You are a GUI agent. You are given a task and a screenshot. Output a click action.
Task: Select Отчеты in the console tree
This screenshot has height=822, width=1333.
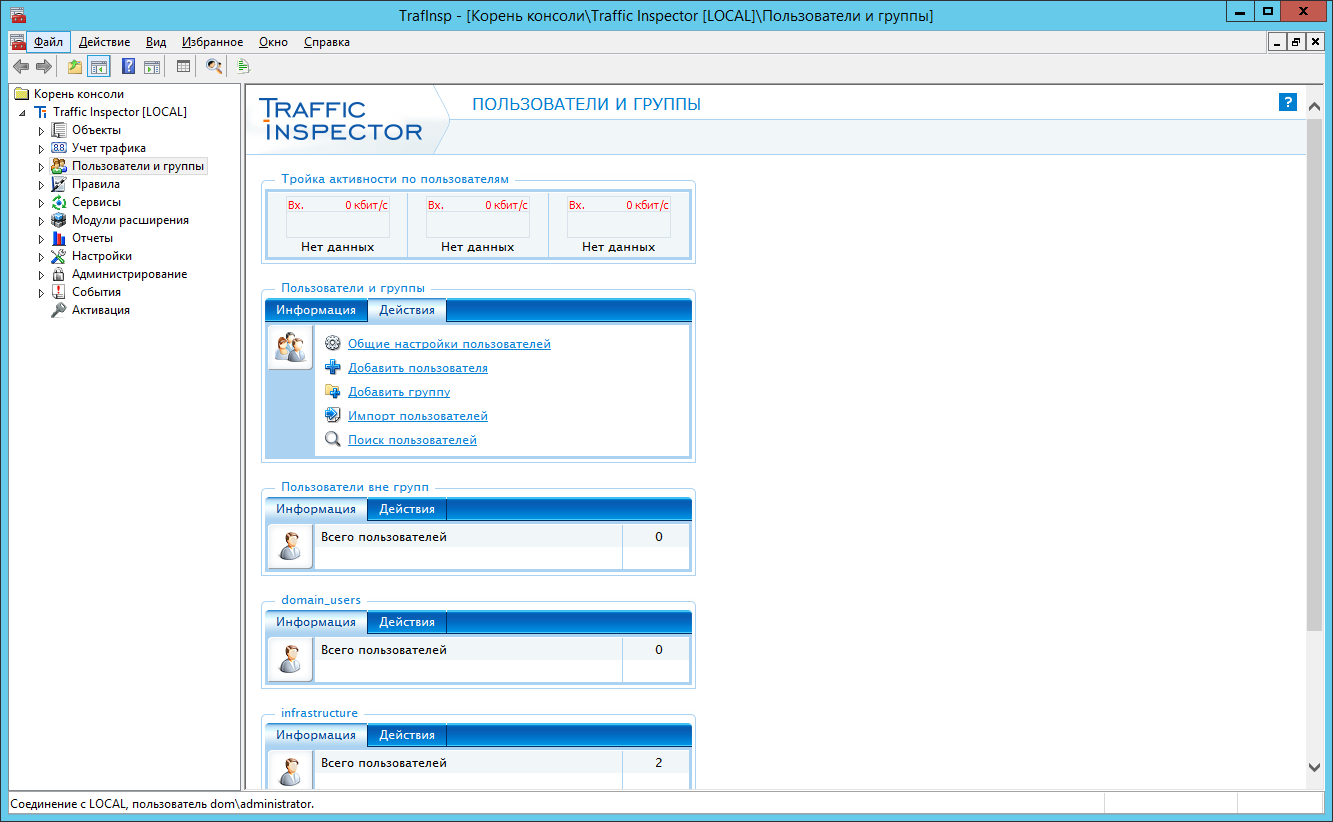coord(92,238)
